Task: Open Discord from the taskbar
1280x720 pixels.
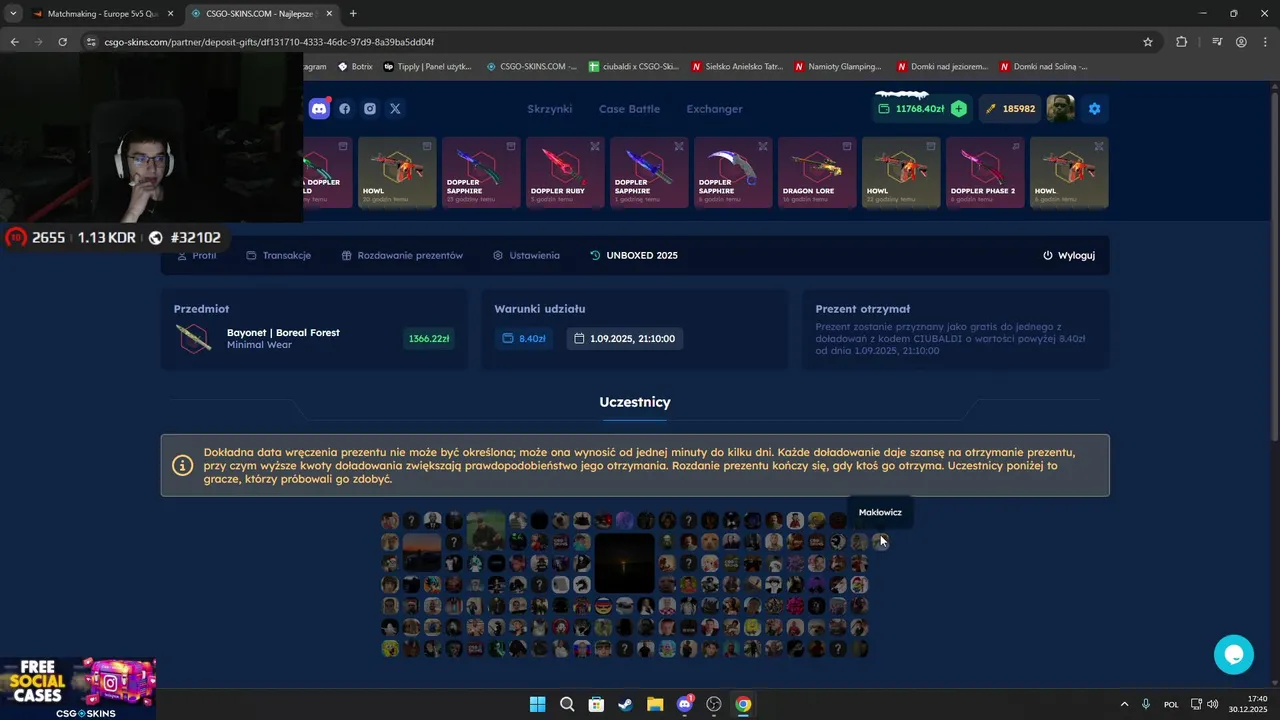Action: 685,704
